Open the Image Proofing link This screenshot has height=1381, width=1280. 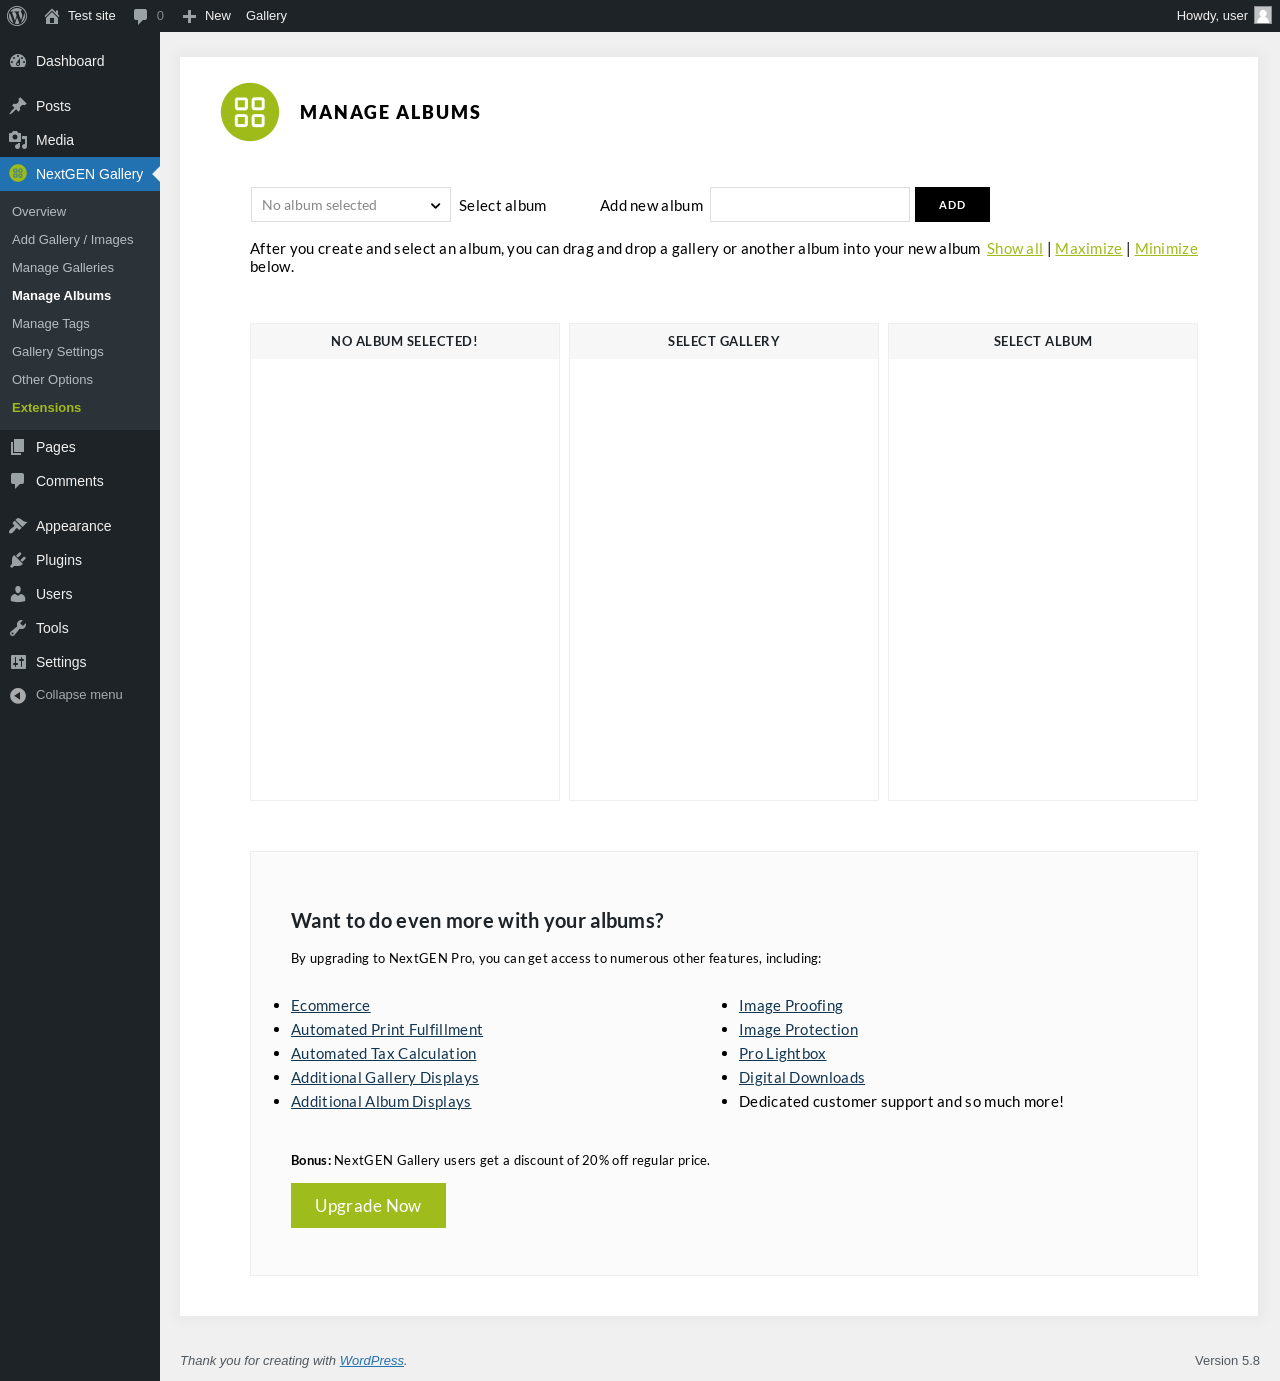pyautogui.click(x=791, y=1006)
